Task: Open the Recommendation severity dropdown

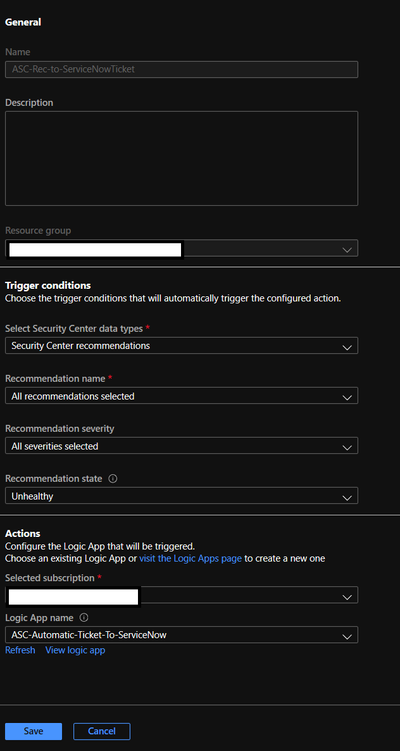Action: (x=182, y=446)
